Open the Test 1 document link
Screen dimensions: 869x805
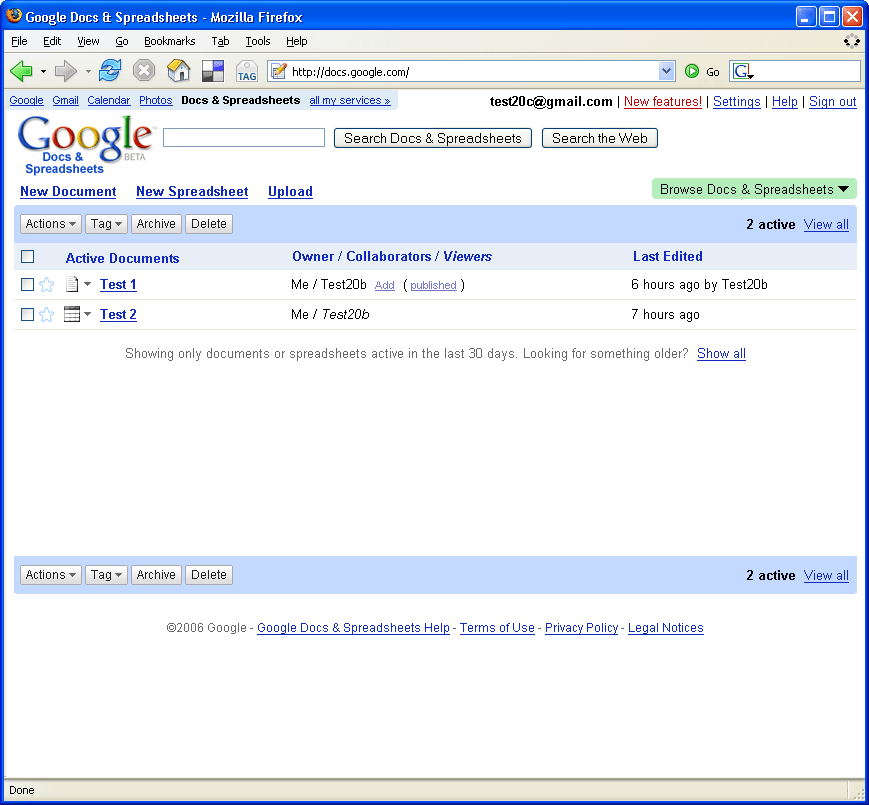tap(118, 284)
